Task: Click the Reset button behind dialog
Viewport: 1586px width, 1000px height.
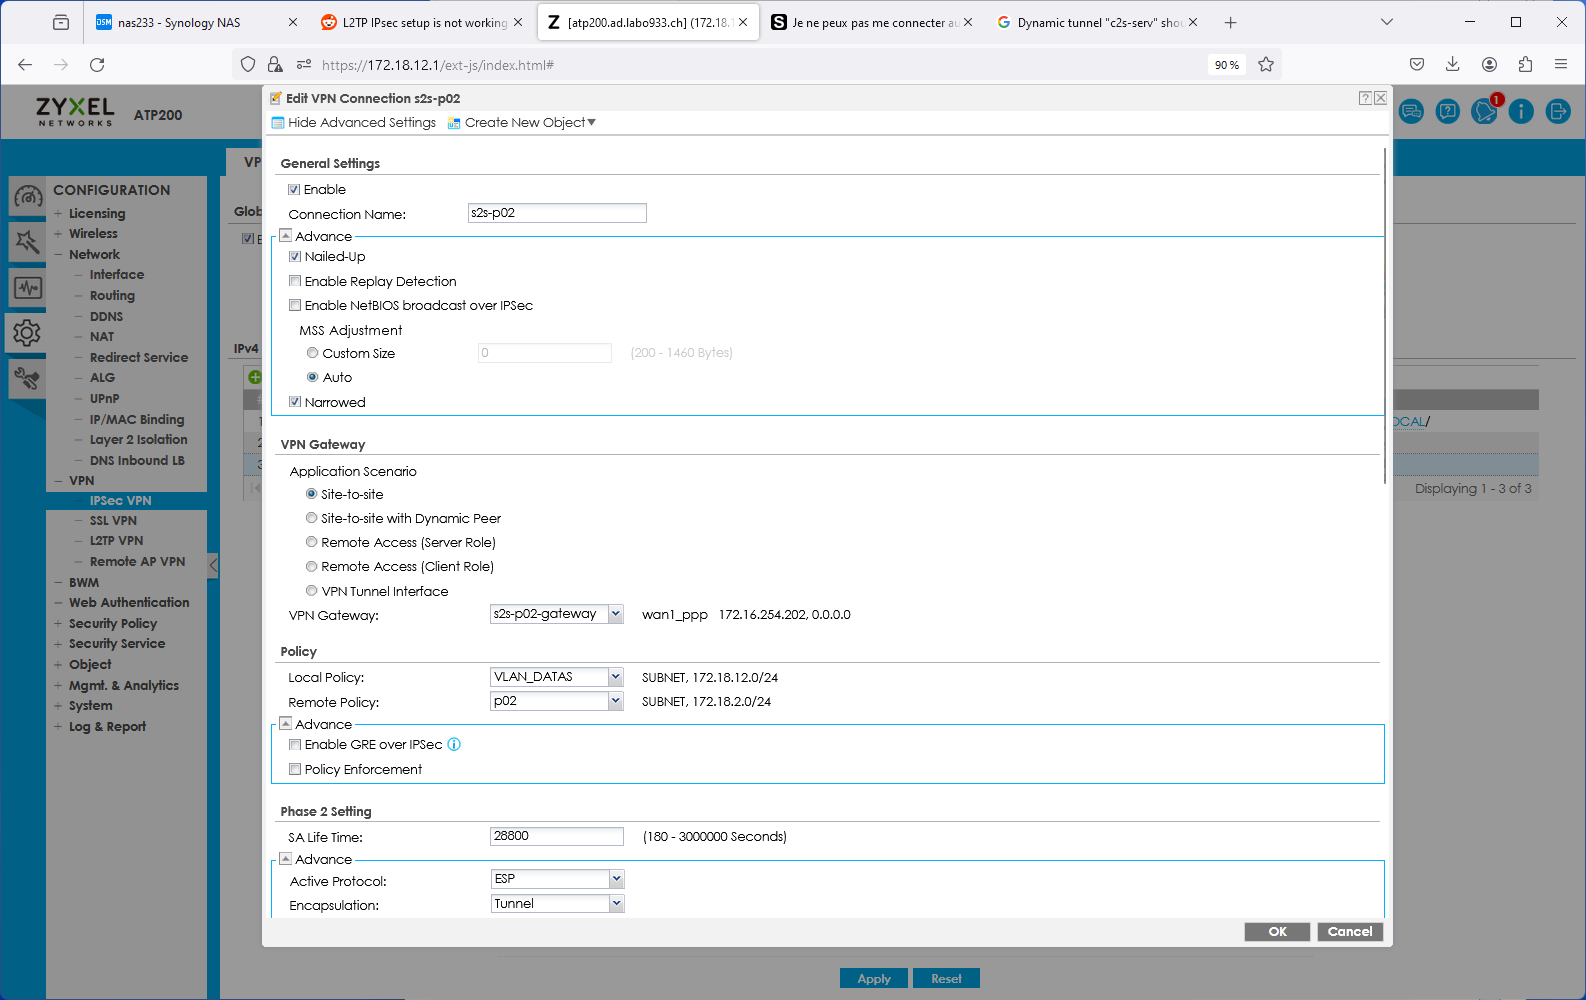Action: pyautogui.click(x=946, y=979)
